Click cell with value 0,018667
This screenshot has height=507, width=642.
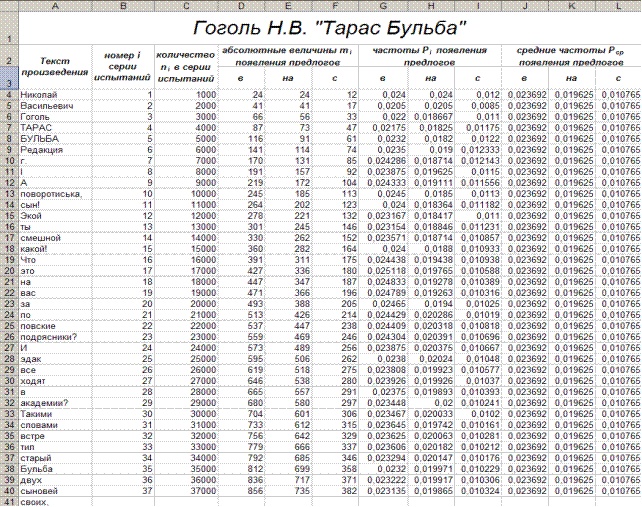(x=431, y=117)
